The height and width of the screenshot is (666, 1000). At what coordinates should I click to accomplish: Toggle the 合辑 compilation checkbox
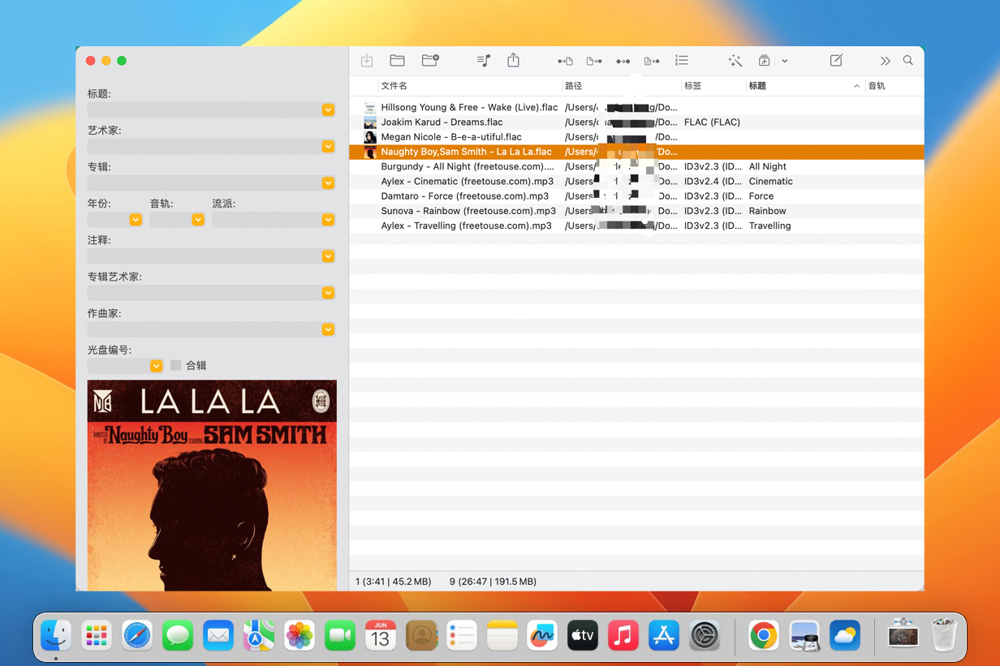[x=175, y=366]
